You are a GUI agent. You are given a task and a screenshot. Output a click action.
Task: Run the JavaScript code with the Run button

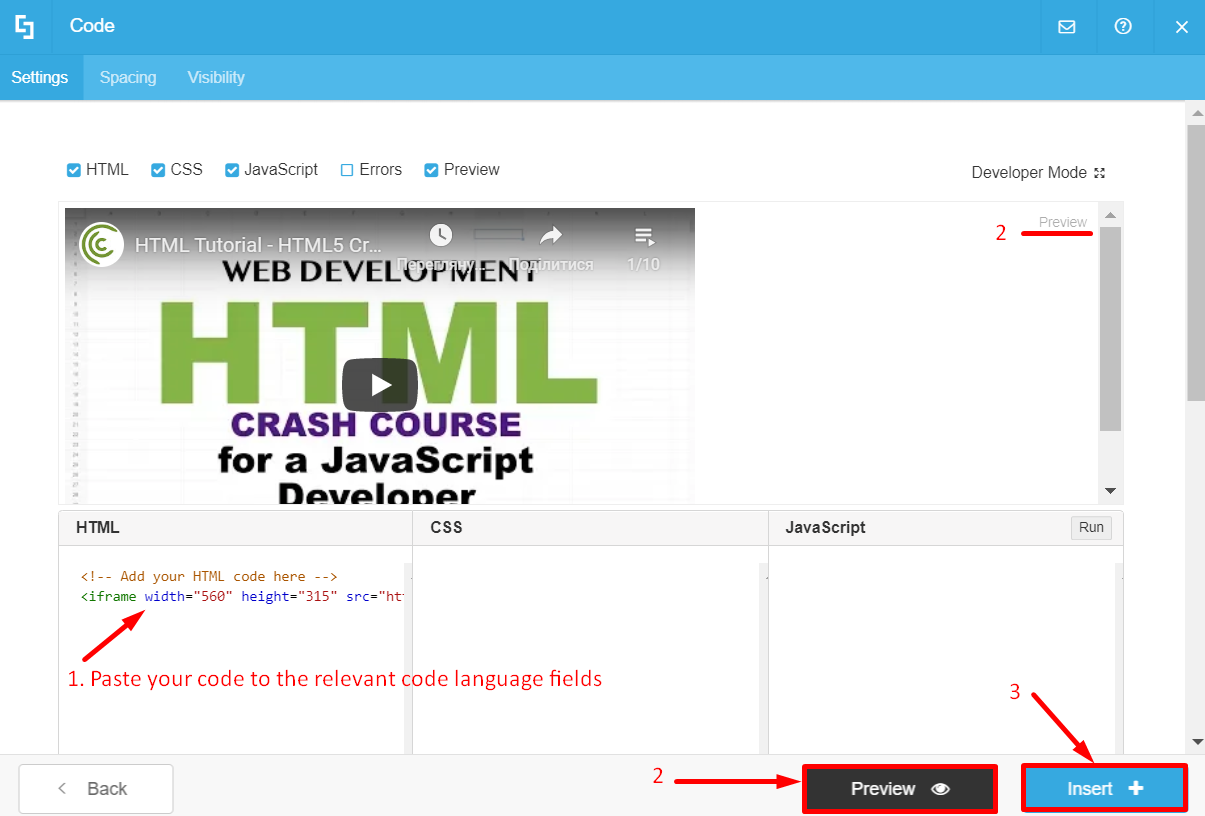click(1090, 527)
